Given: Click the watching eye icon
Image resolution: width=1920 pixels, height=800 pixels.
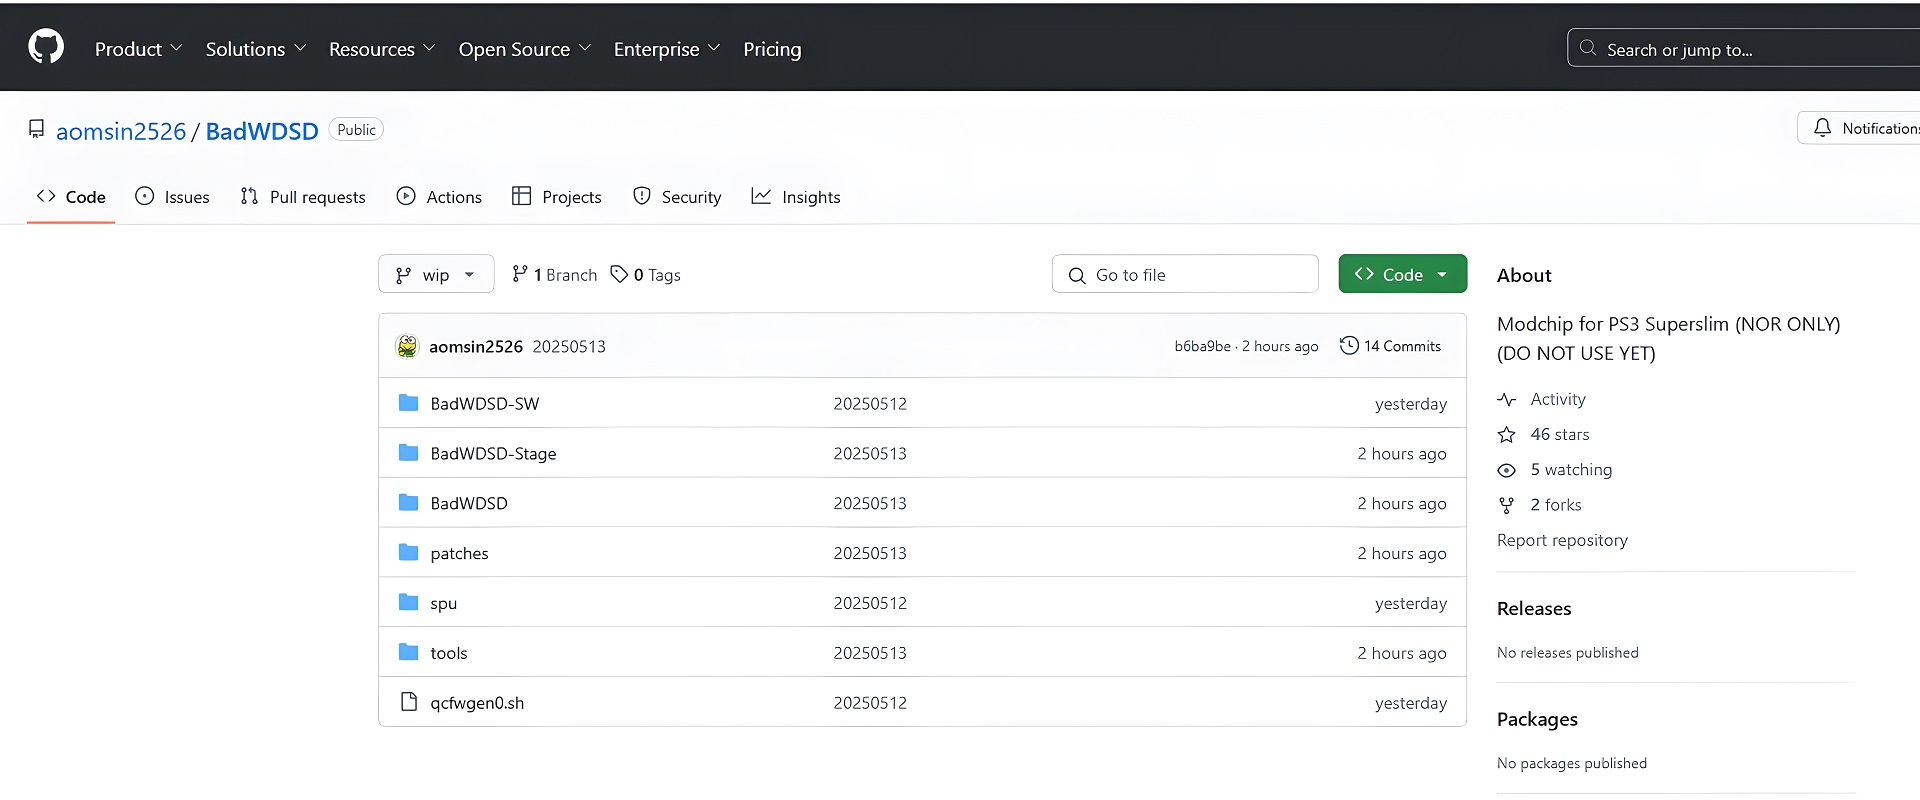Looking at the screenshot, I should coord(1506,470).
